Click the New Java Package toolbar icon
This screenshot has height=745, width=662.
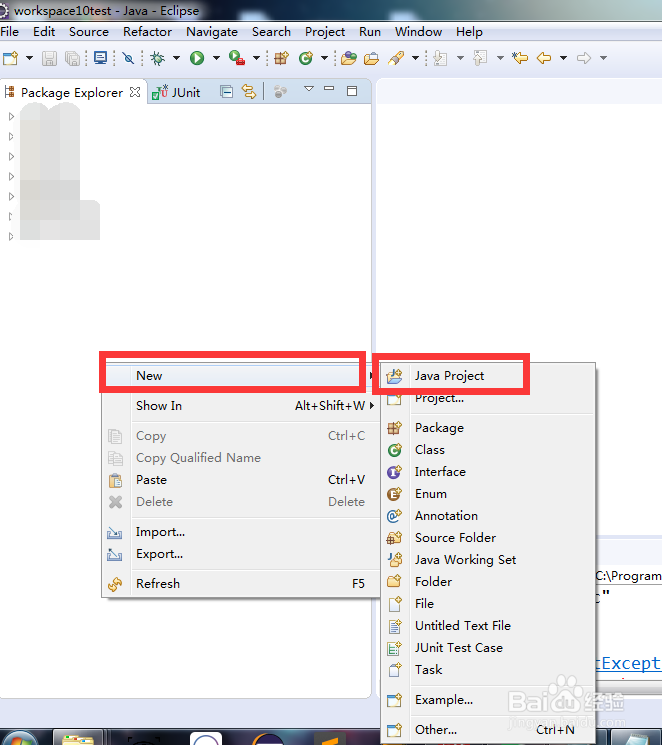(281, 58)
